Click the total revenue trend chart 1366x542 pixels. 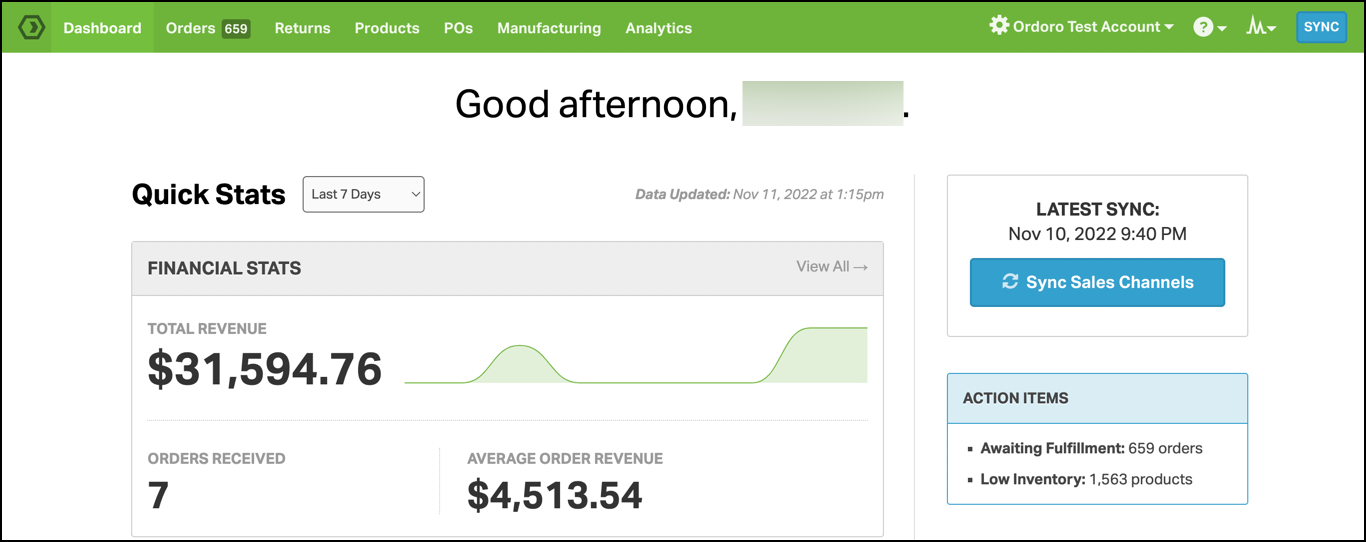635,356
